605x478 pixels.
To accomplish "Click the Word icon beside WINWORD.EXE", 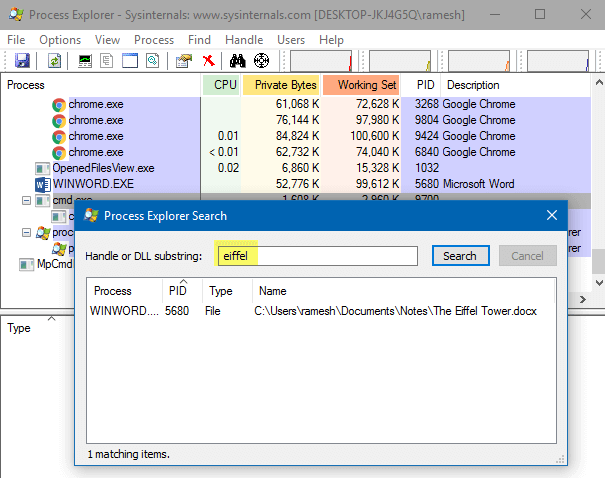I will pos(42,184).
